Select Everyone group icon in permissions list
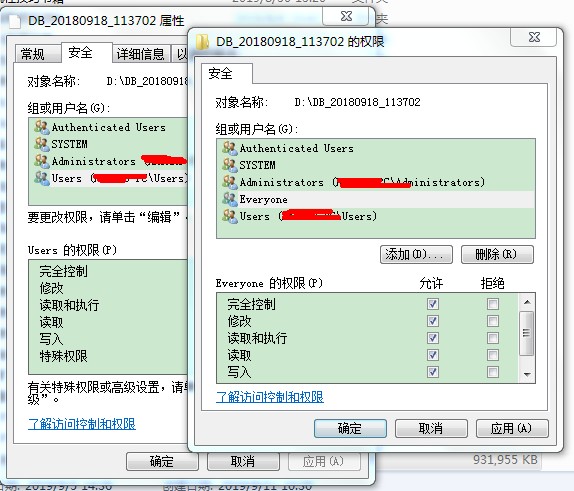 click(230, 200)
